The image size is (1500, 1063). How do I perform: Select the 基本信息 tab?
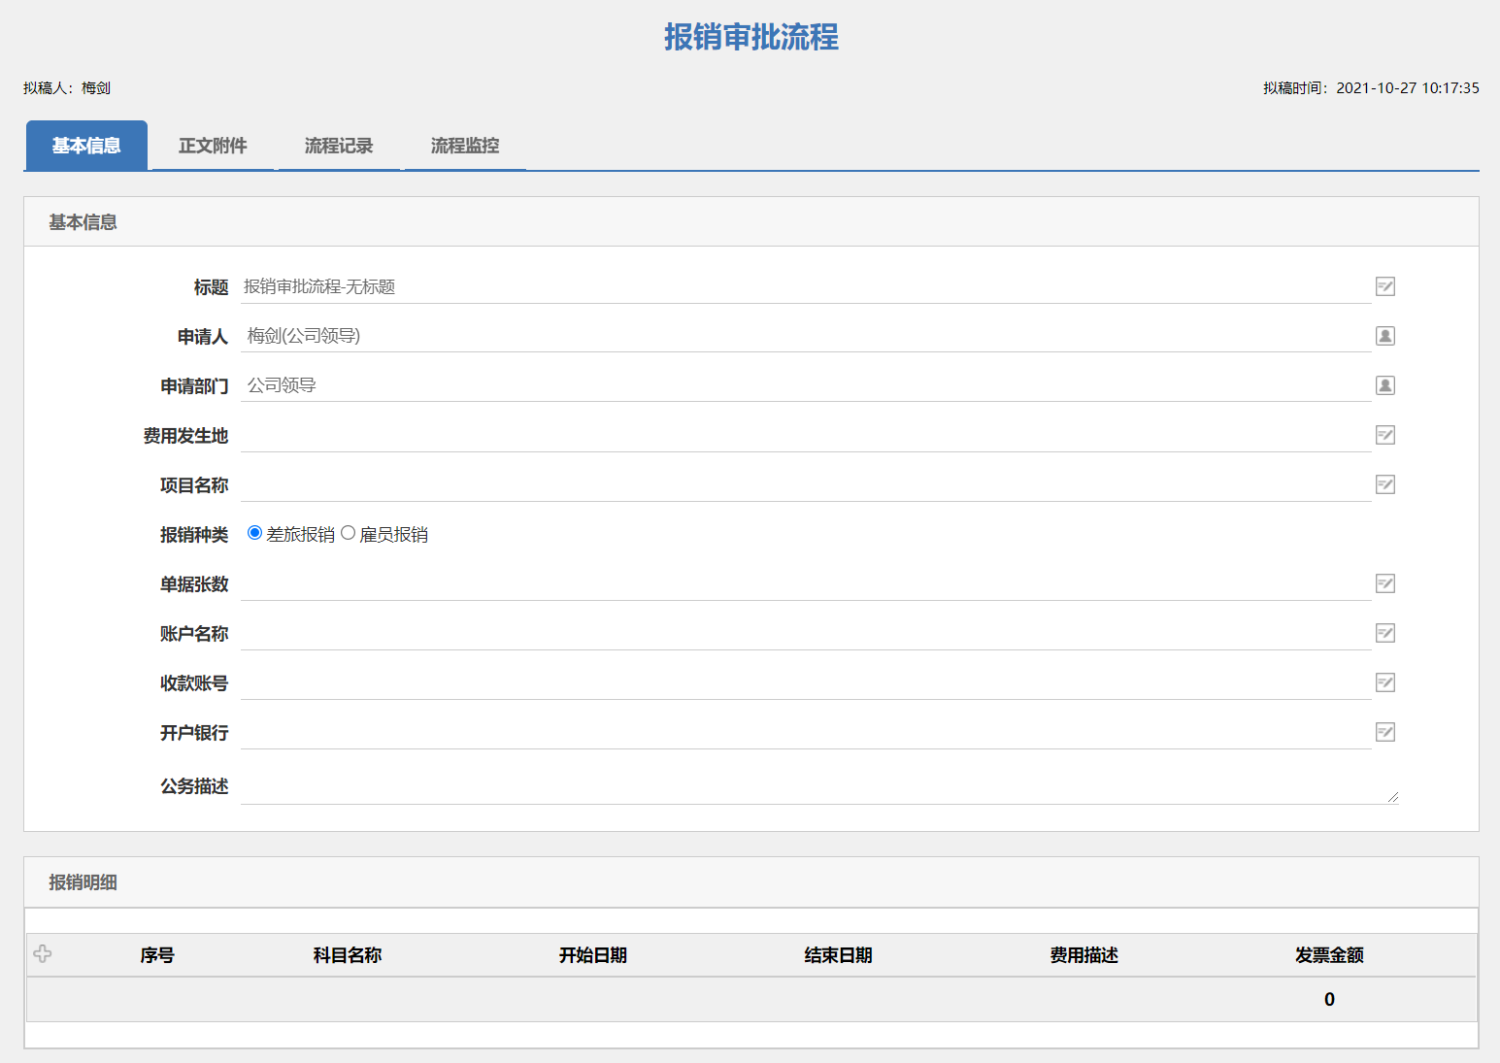(86, 145)
